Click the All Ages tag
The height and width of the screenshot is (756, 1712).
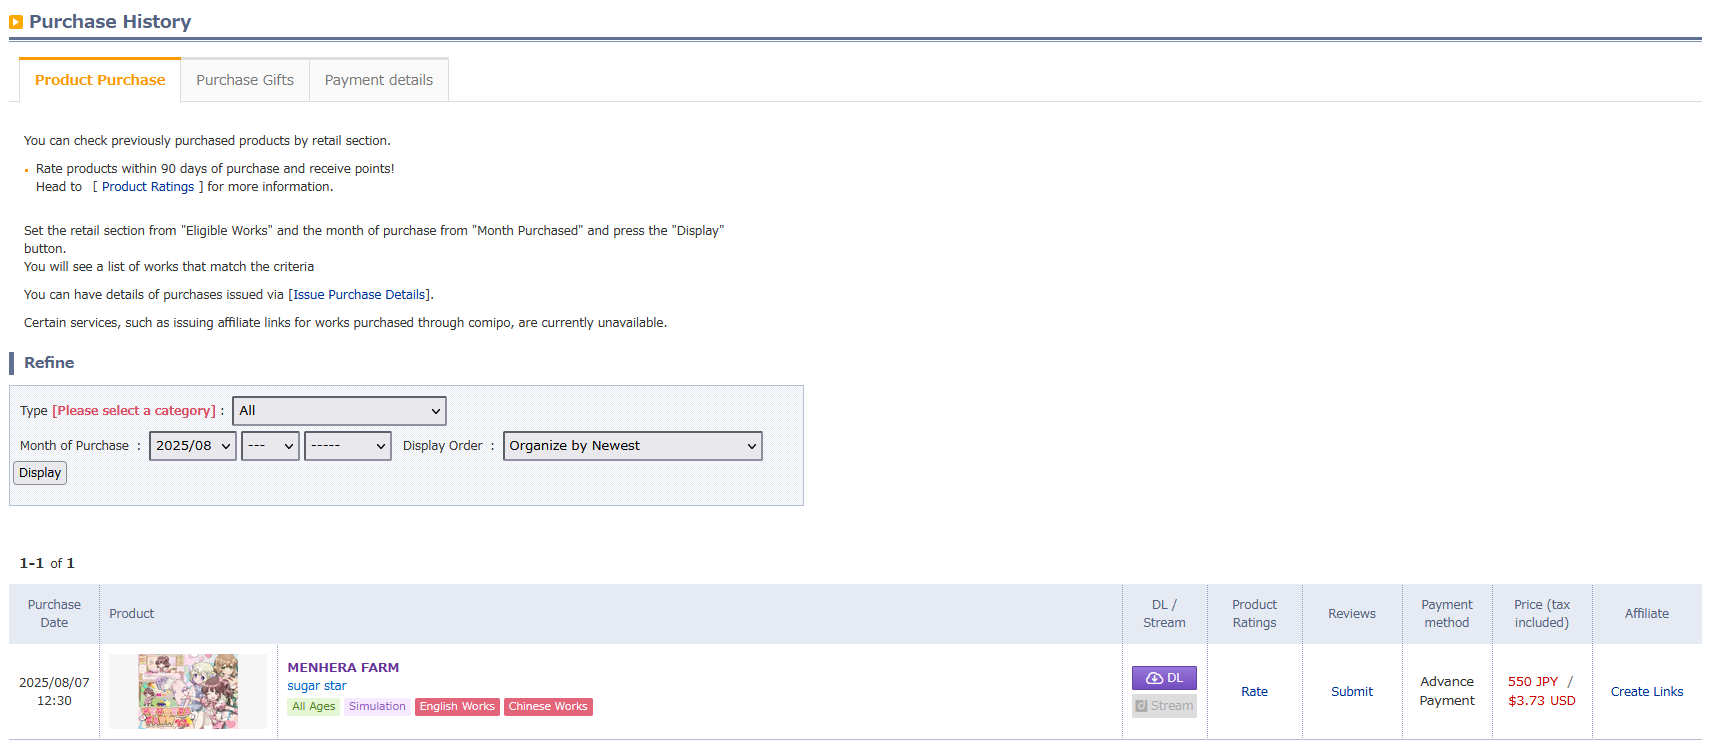click(314, 707)
